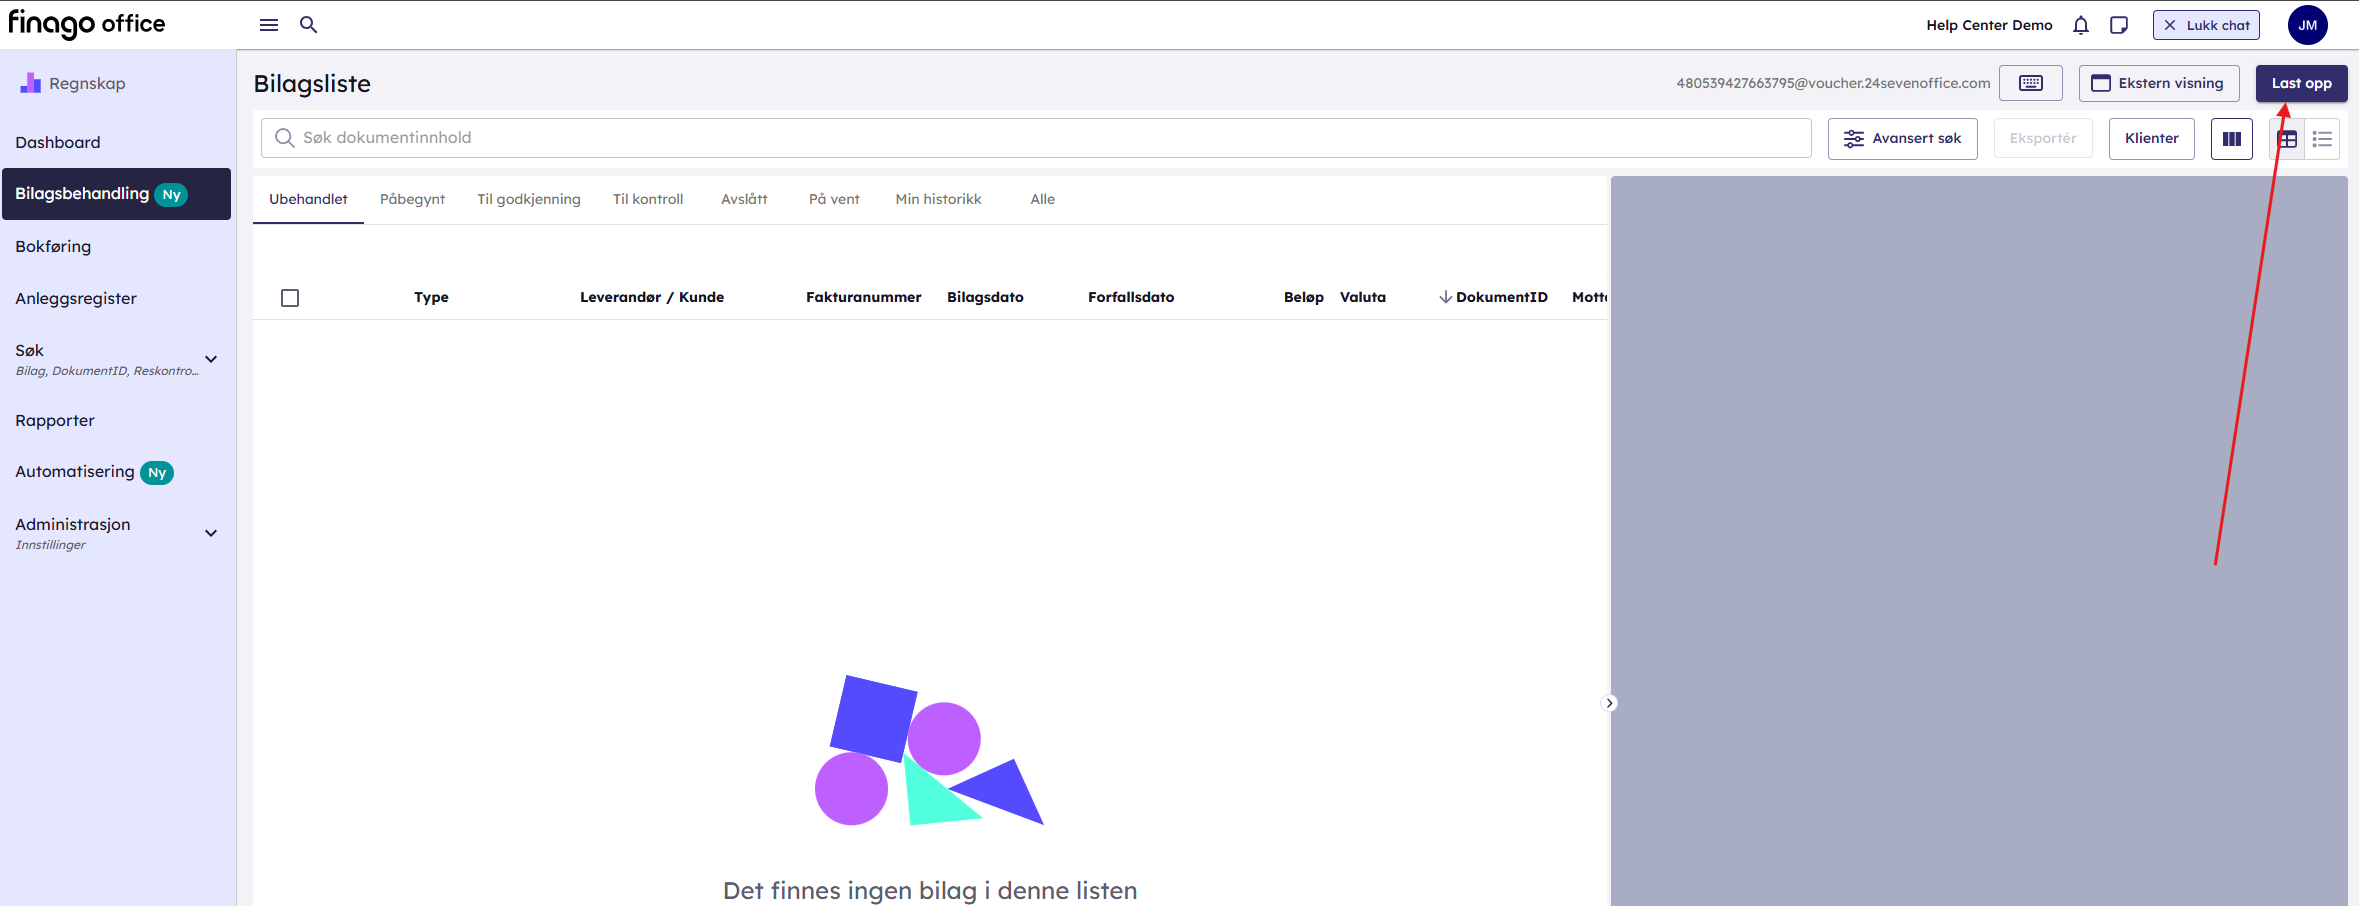Switch to the Påbegynt tab
The width and height of the screenshot is (2359, 906).
click(x=412, y=199)
